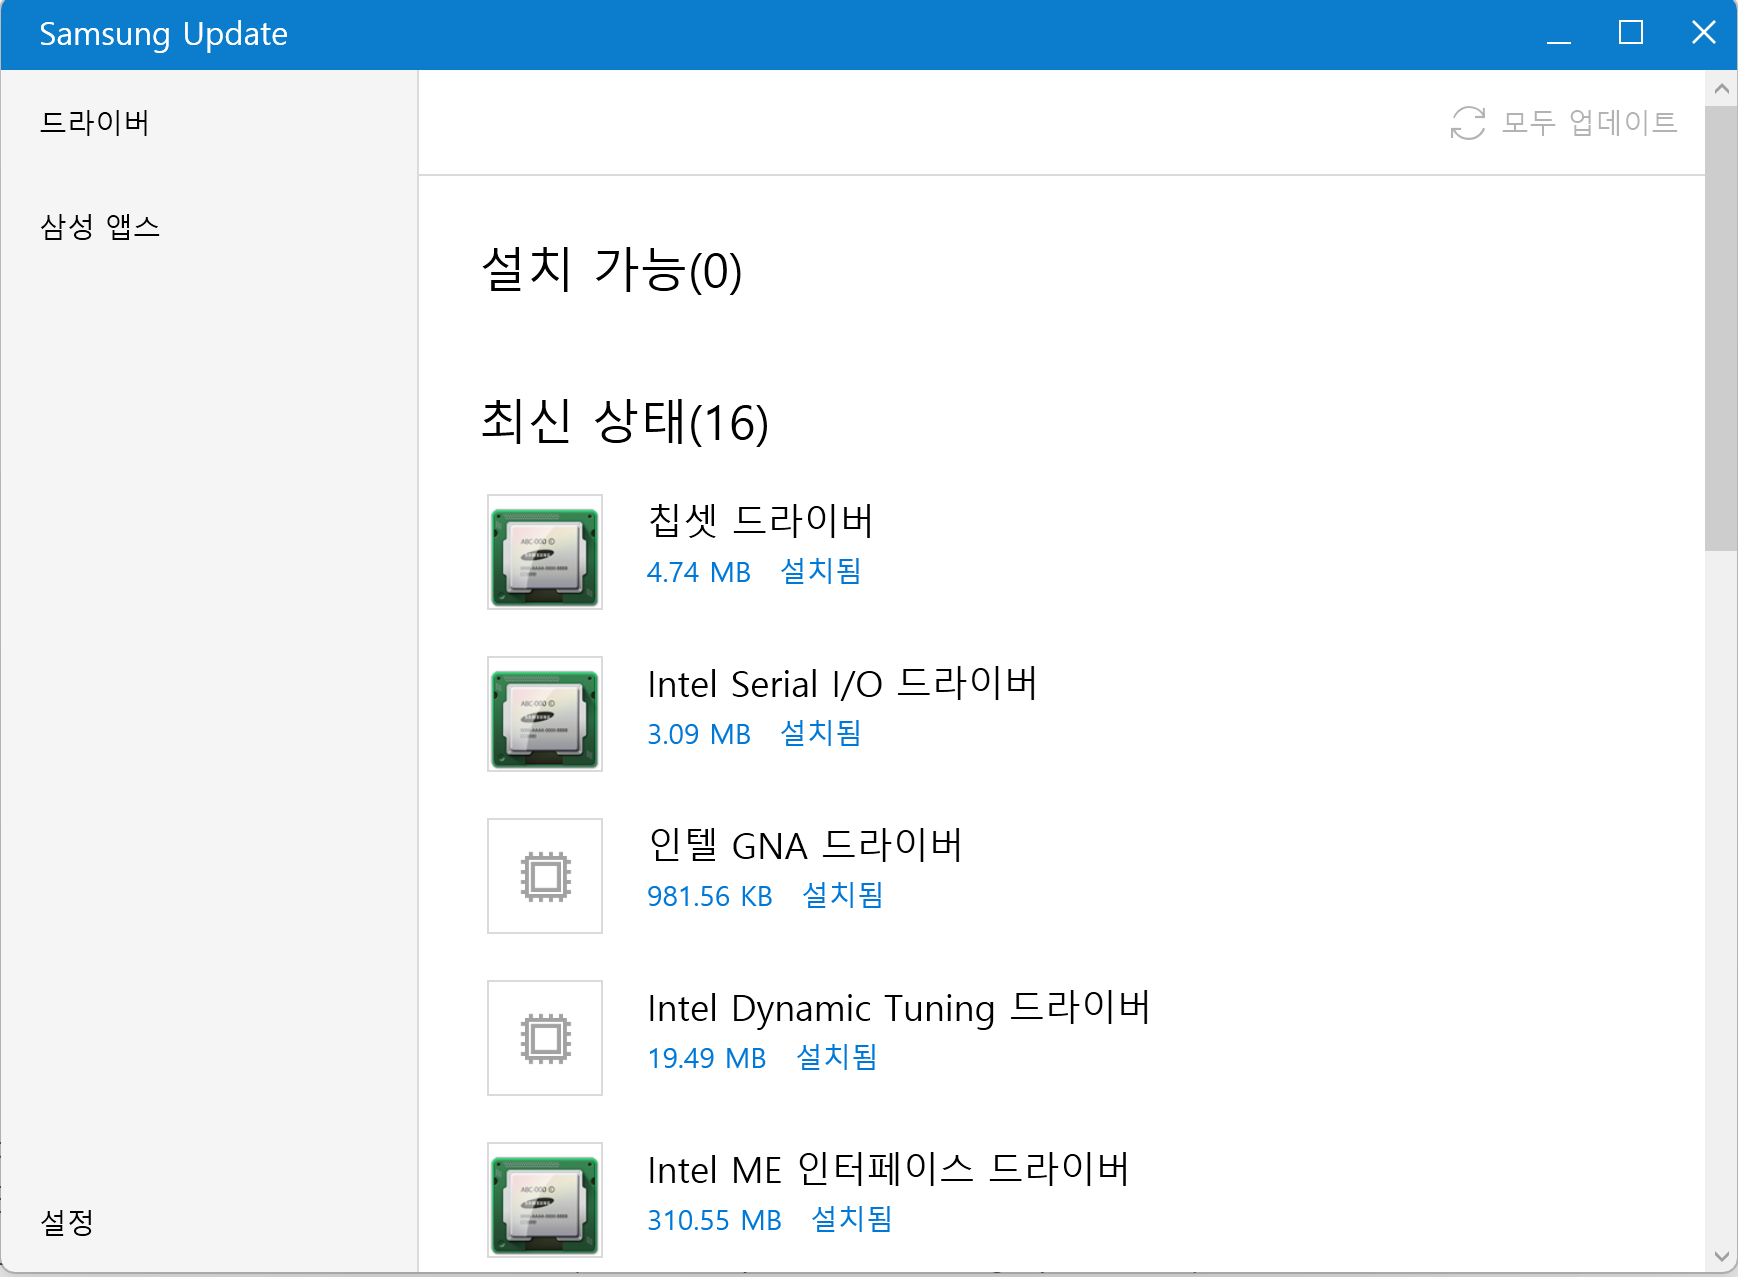This screenshot has height=1277, width=1738.
Task: Click the 981.56 KB size text
Action: (710, 896)
